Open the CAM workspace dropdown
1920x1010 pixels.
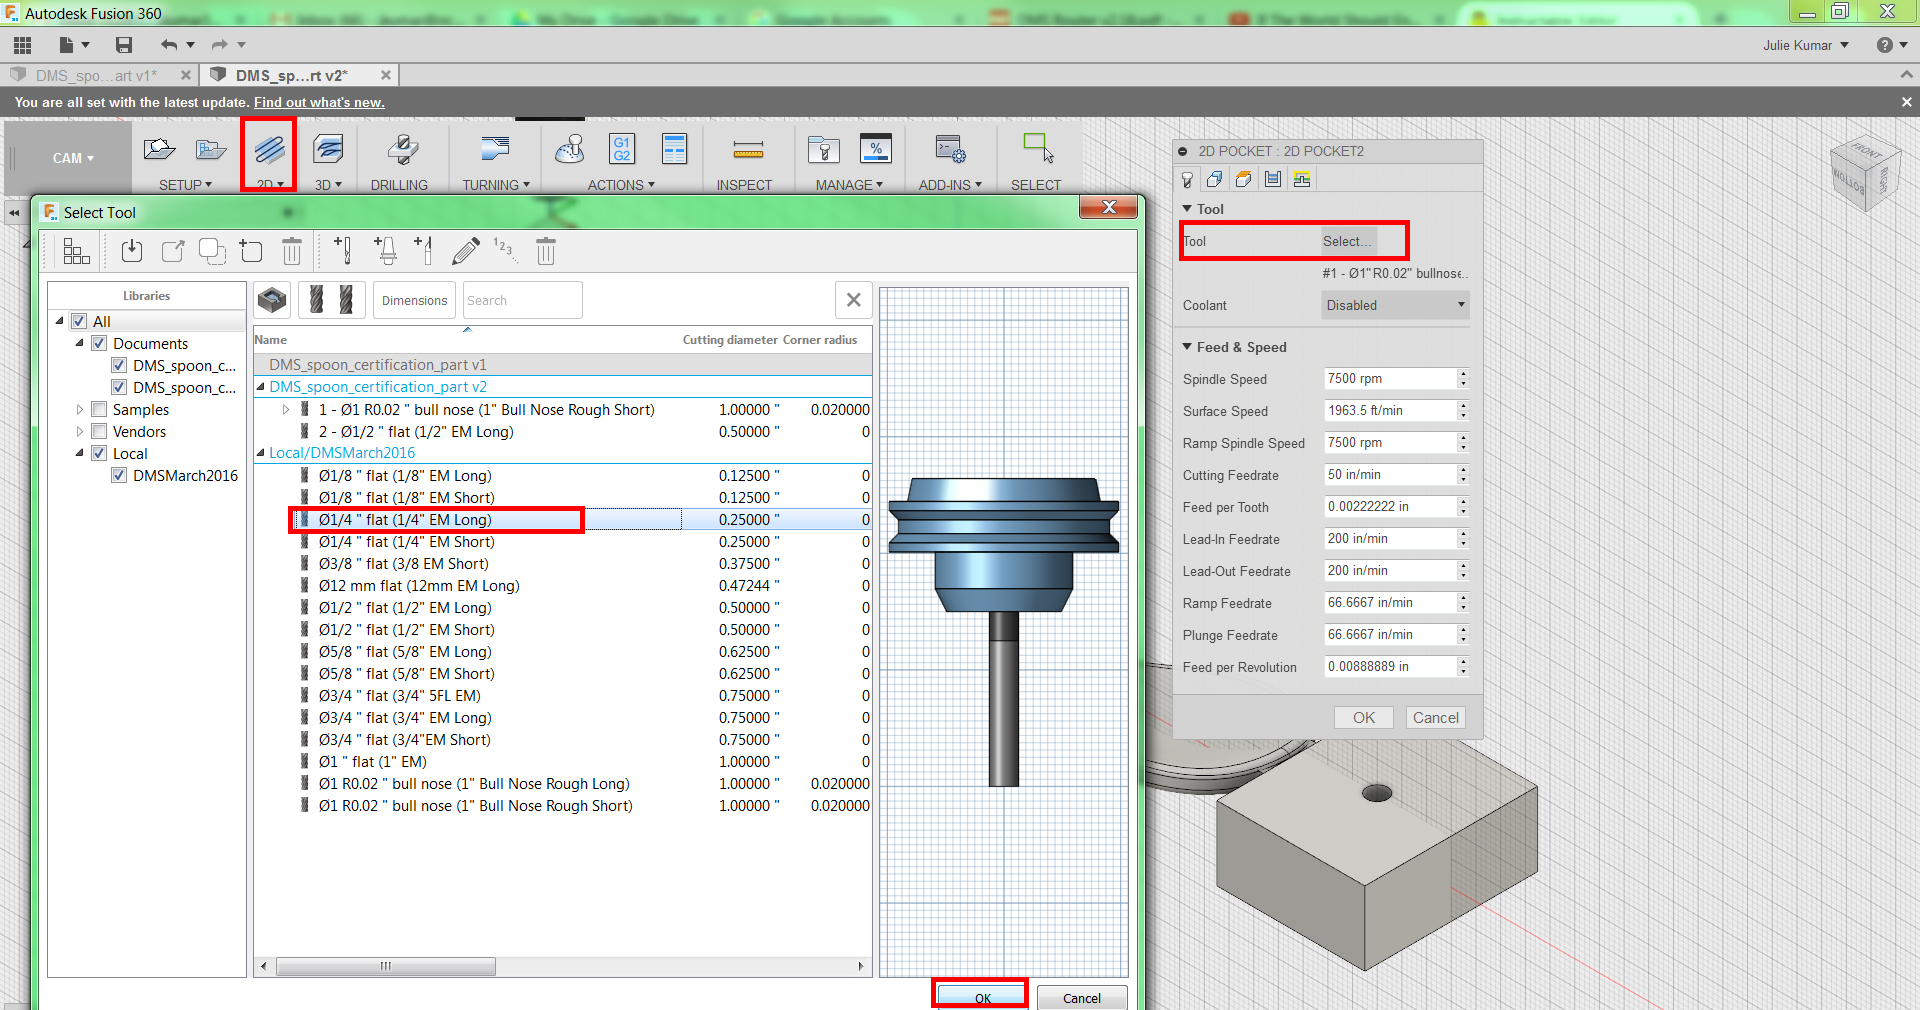coord(72,158)
